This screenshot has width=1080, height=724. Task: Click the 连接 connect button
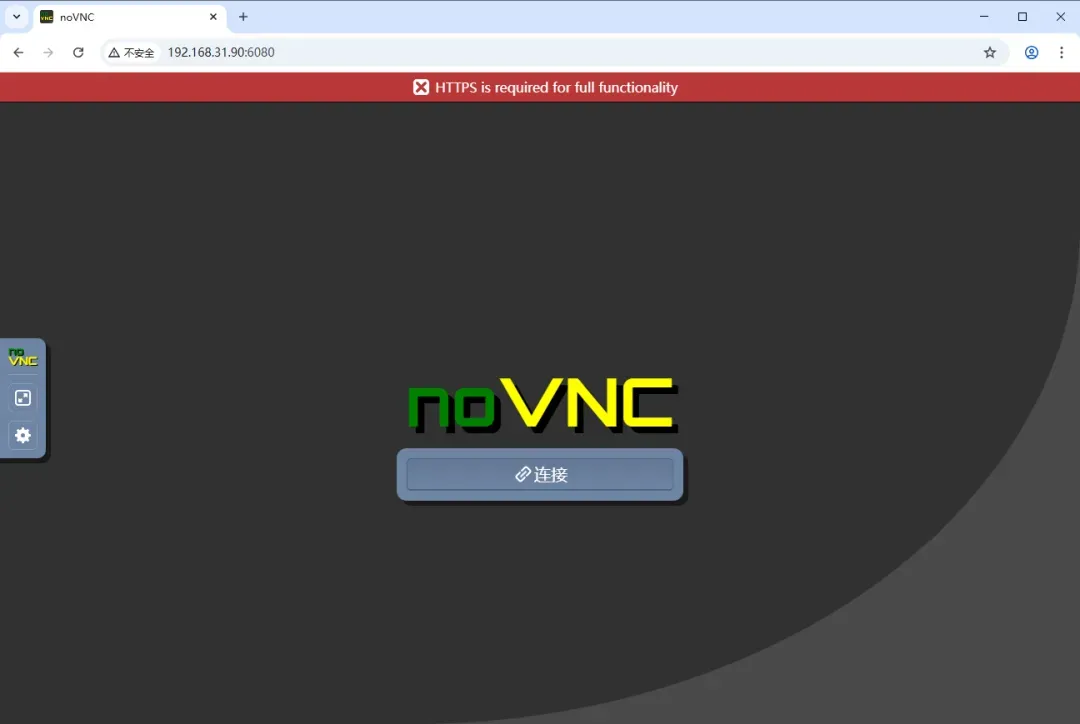(540, 475)
